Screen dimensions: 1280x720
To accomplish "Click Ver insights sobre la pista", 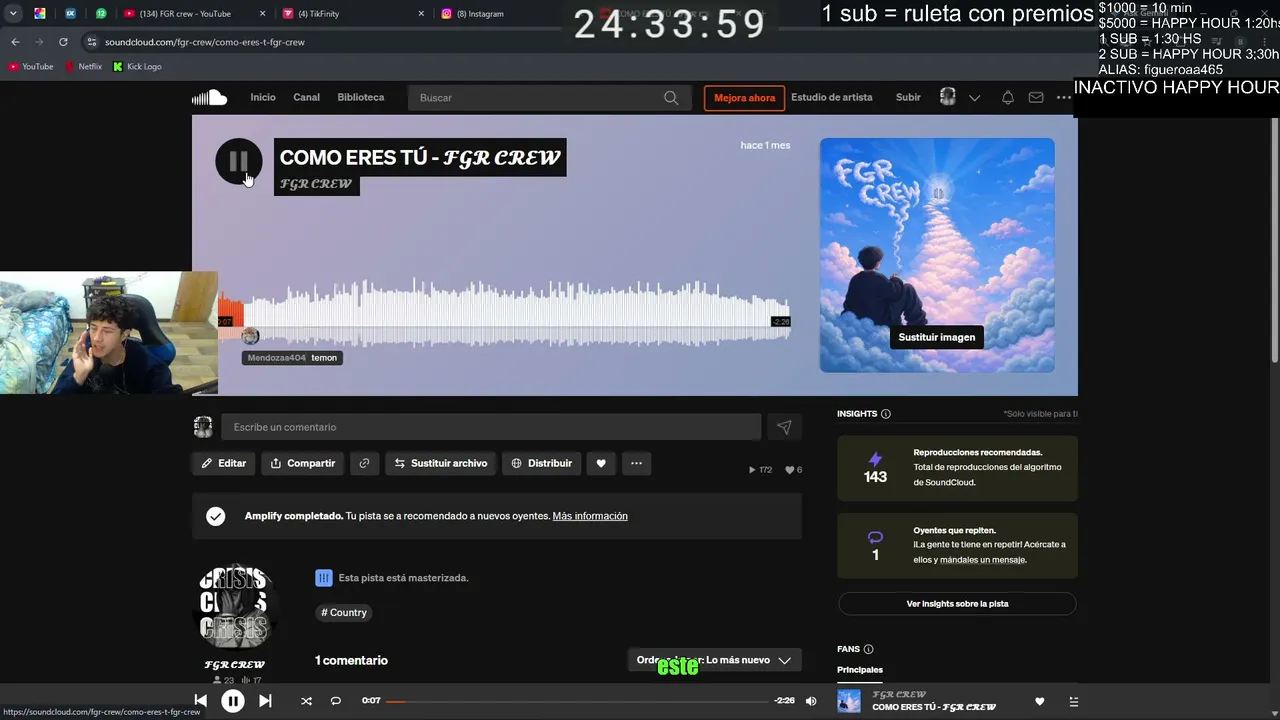I will coord(957,604).
